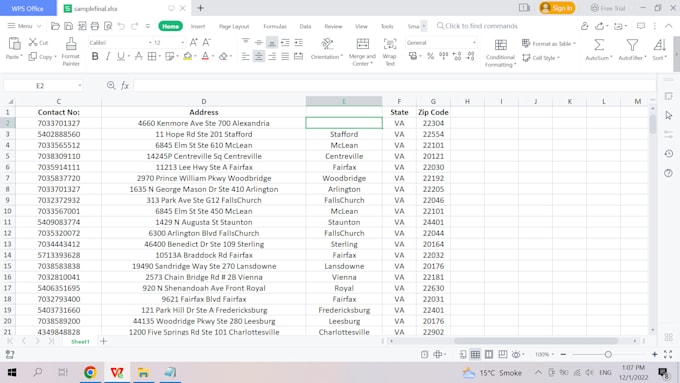Viewport: 680px width, 383px height.
Task: Click the AutoFilter funnel icon
Action: coord(632,45)
